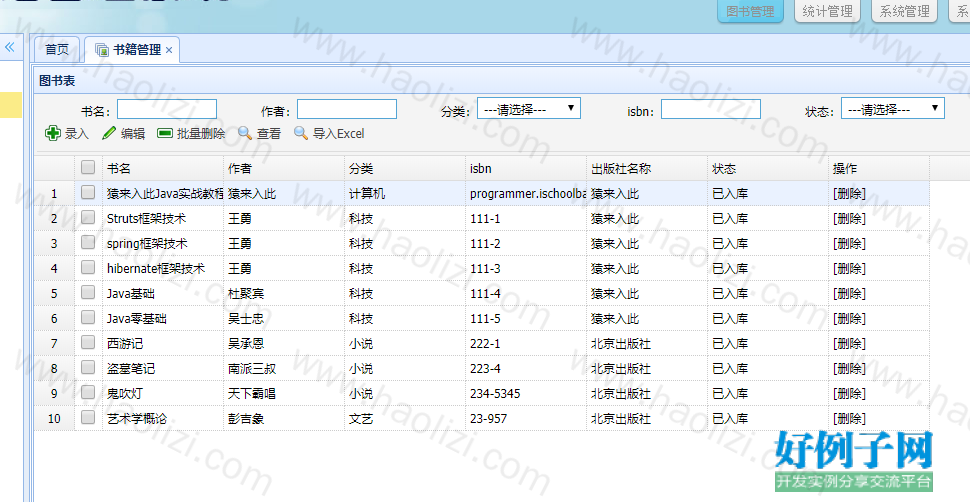Viewport: 970px width, 502px height.
Task: Switch to the 书籍管理 tab
Action: coord(132,50)
